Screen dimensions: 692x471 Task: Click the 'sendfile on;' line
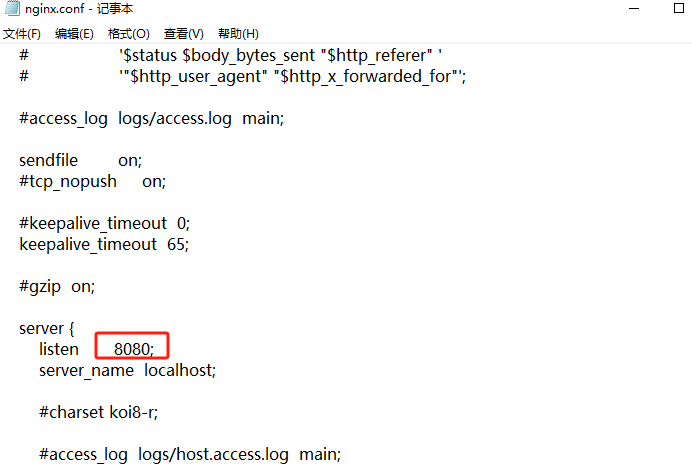[80, 161]
